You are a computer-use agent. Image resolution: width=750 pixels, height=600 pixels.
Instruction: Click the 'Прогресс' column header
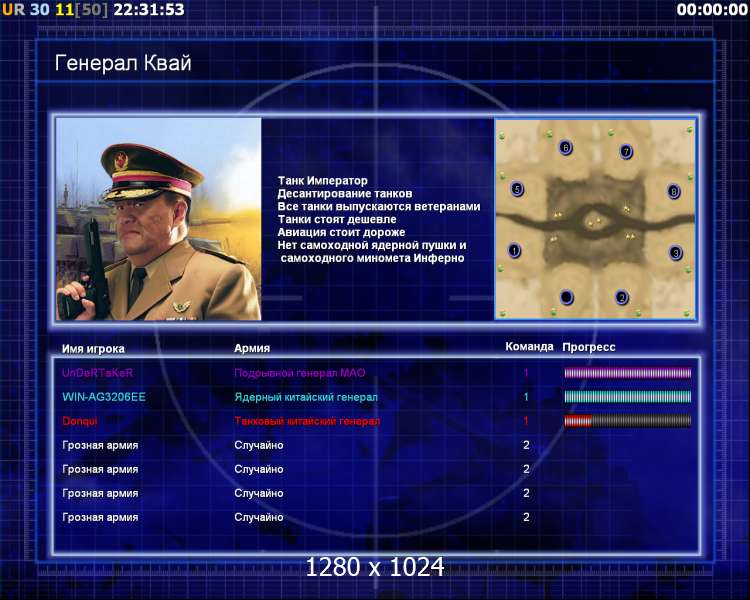pos(589,347)
